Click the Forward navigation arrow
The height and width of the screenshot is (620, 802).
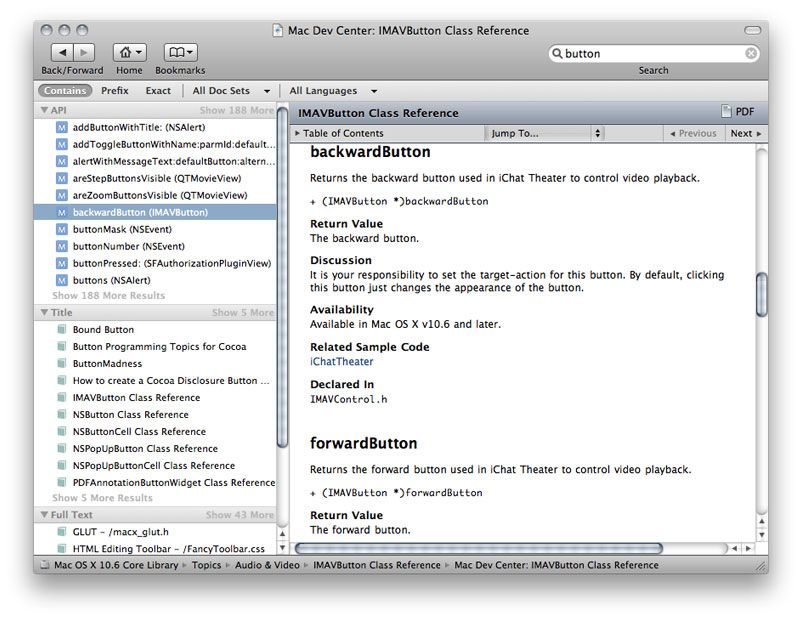(85, 52)
